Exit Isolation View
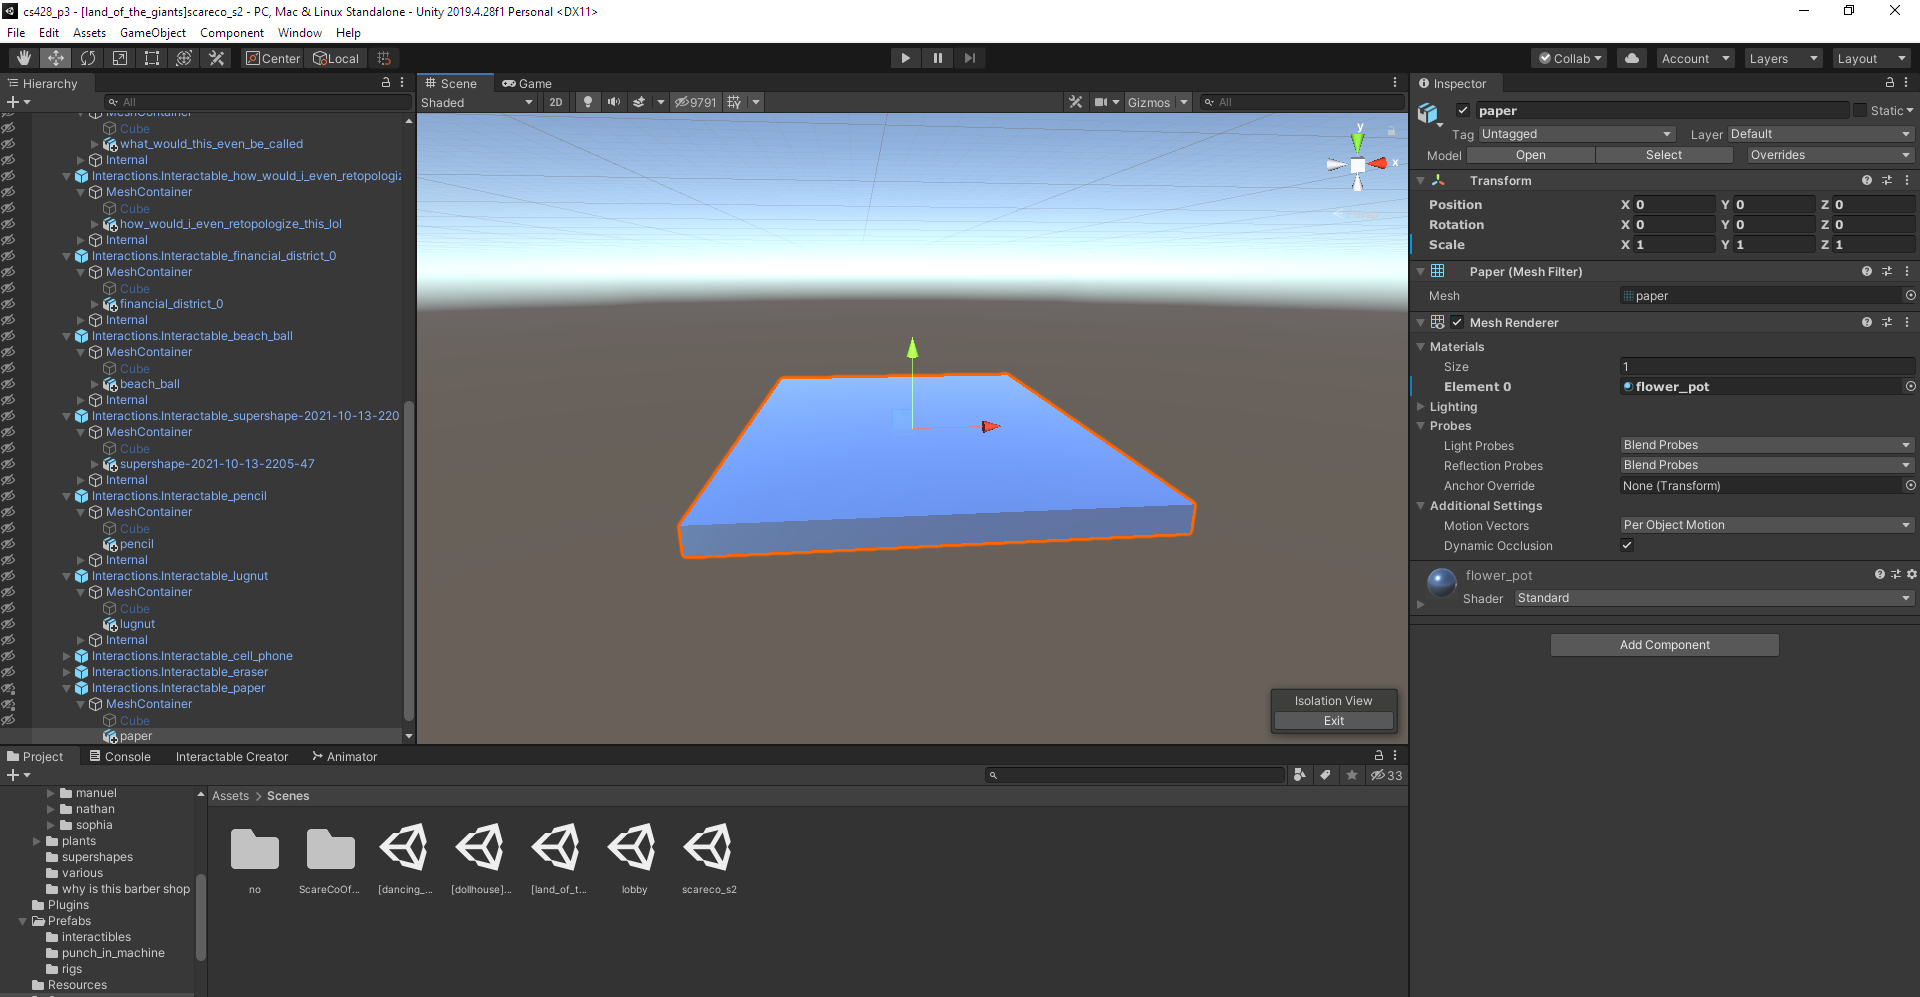Screen dimensions: 1920x997 1333,721
